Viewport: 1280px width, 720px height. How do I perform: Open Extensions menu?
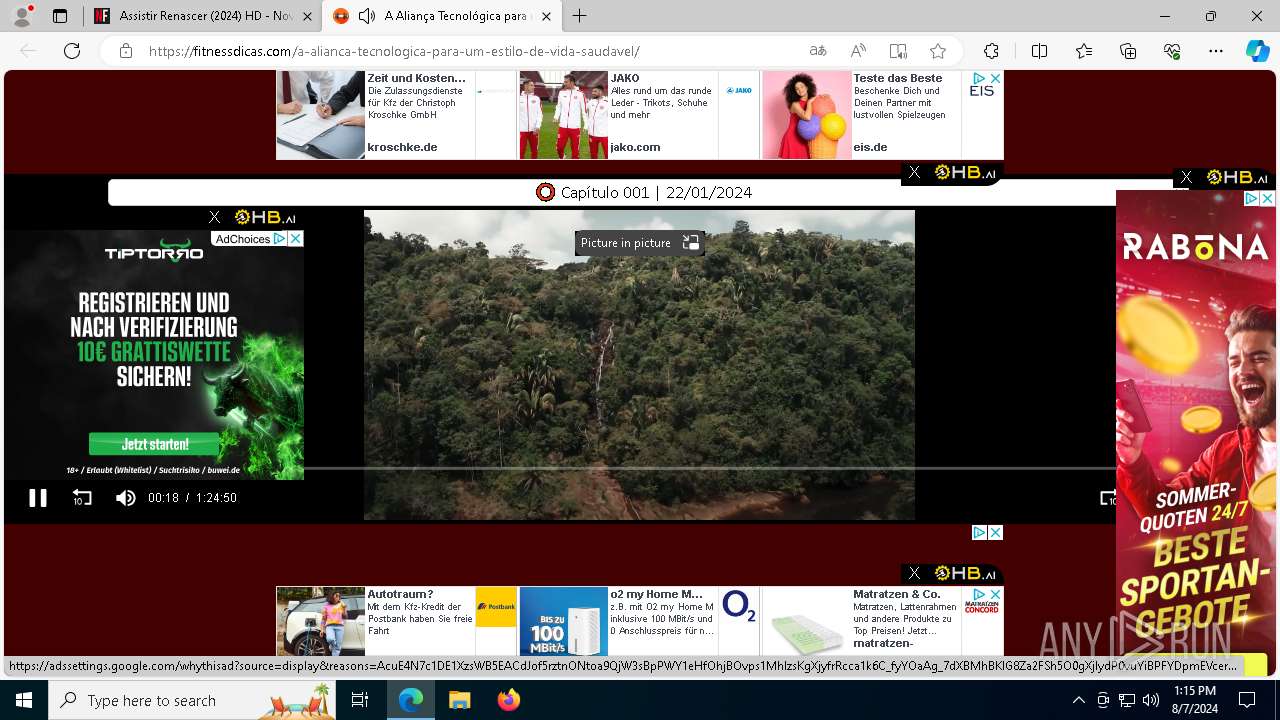click(991, 51)
